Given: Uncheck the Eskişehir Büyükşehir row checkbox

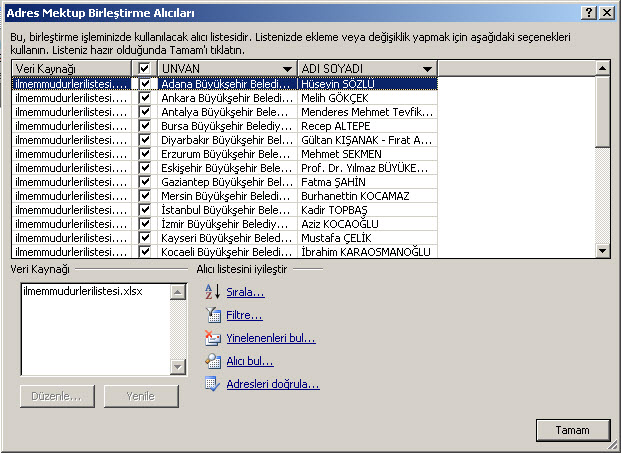Looking at the screenshot, I should click(145, 167).
